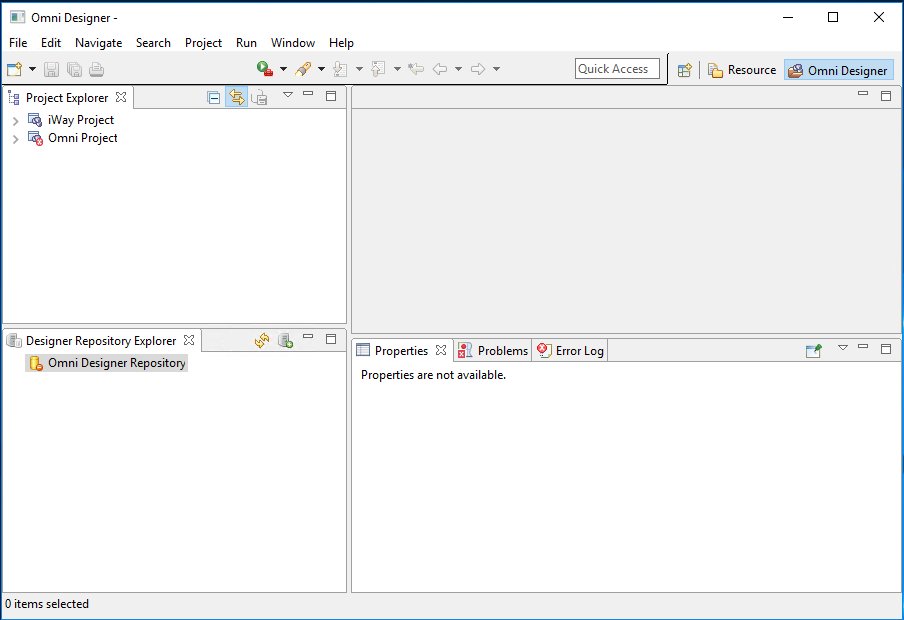Open the Window menu

[293, 43]
